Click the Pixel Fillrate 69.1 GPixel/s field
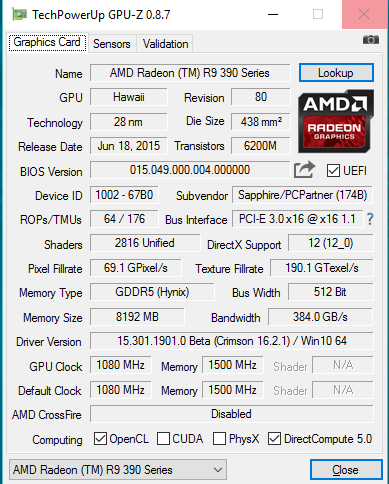This screenshot has height=484, width=389. coord(136,268)
